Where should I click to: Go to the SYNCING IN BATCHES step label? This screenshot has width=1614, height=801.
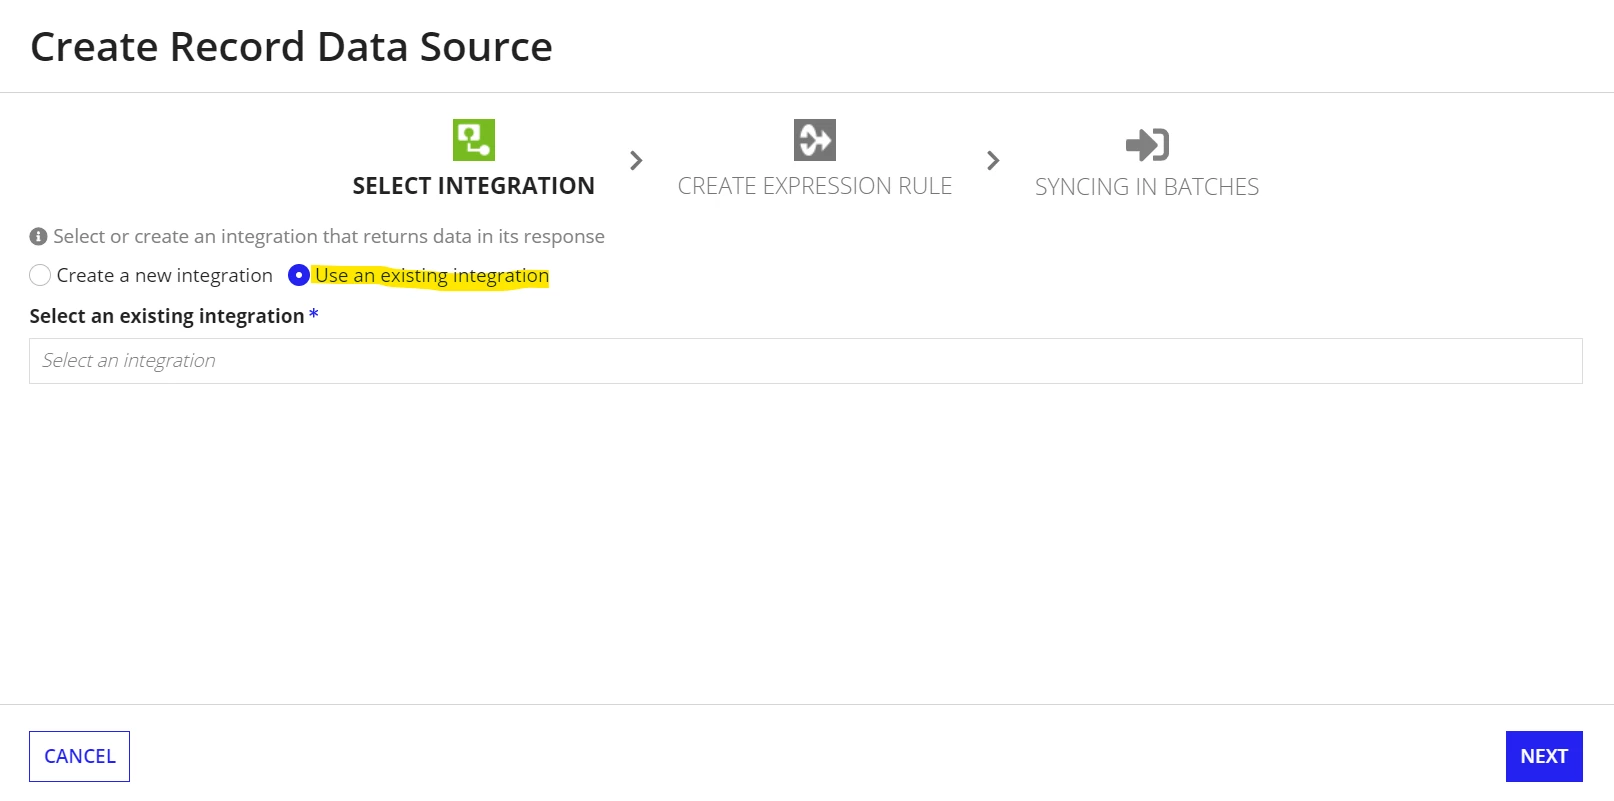(x=1147, y=187)
